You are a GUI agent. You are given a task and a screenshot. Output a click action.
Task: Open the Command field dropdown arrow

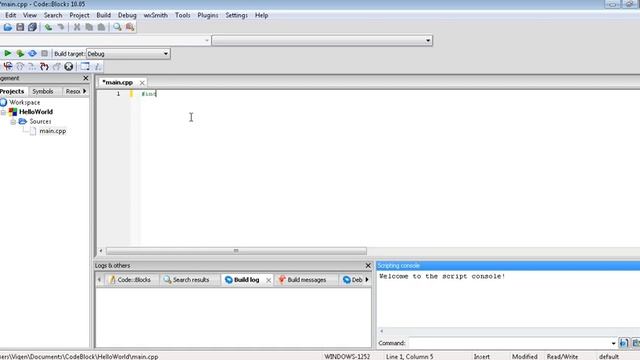point(613,343)
